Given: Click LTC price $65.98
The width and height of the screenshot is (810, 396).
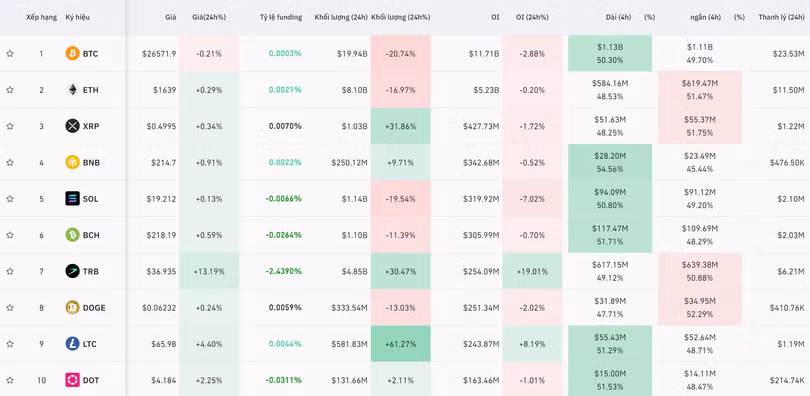Looking at the screenshot, I should [x=164, y=344].
